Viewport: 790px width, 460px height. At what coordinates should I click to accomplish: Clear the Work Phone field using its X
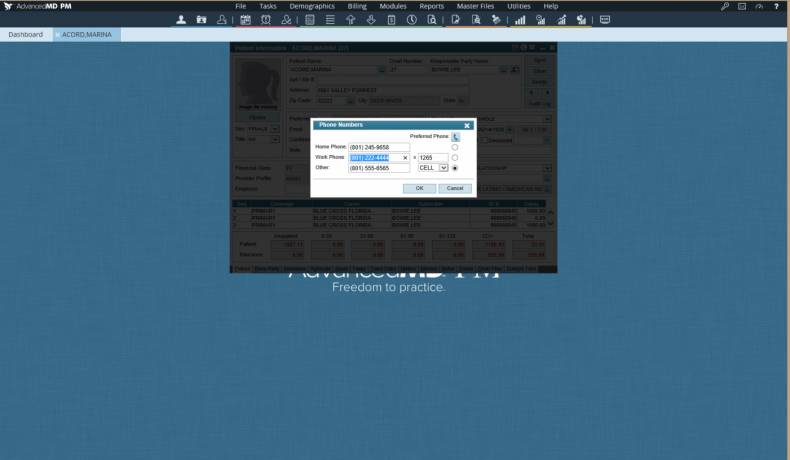[405, 158]
